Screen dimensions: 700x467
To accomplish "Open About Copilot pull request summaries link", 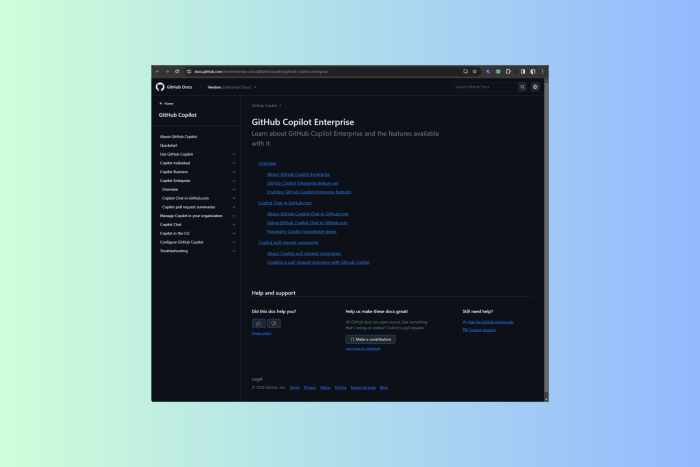I will coord(304,254).
